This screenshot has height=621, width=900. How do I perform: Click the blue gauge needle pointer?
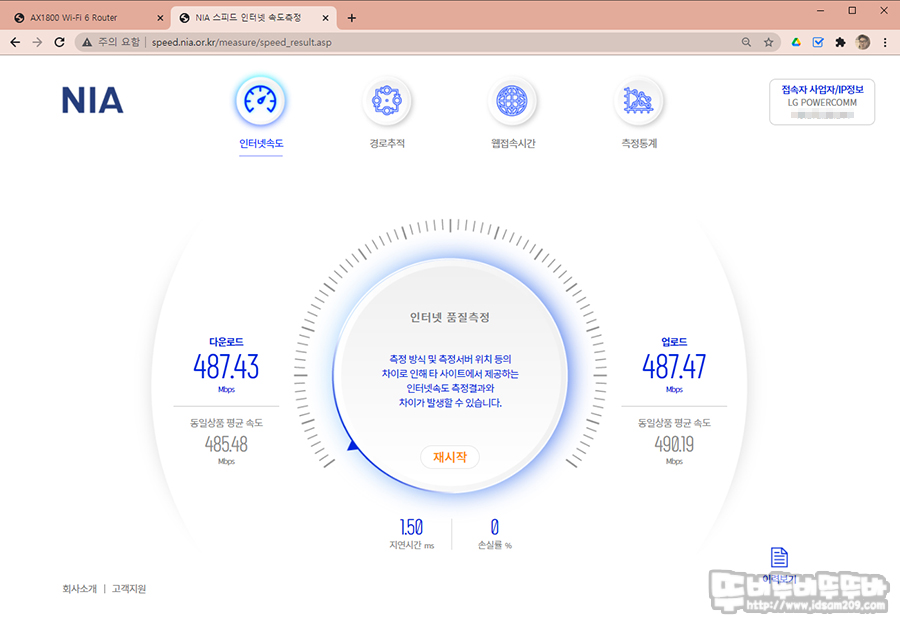click(353, 445)
